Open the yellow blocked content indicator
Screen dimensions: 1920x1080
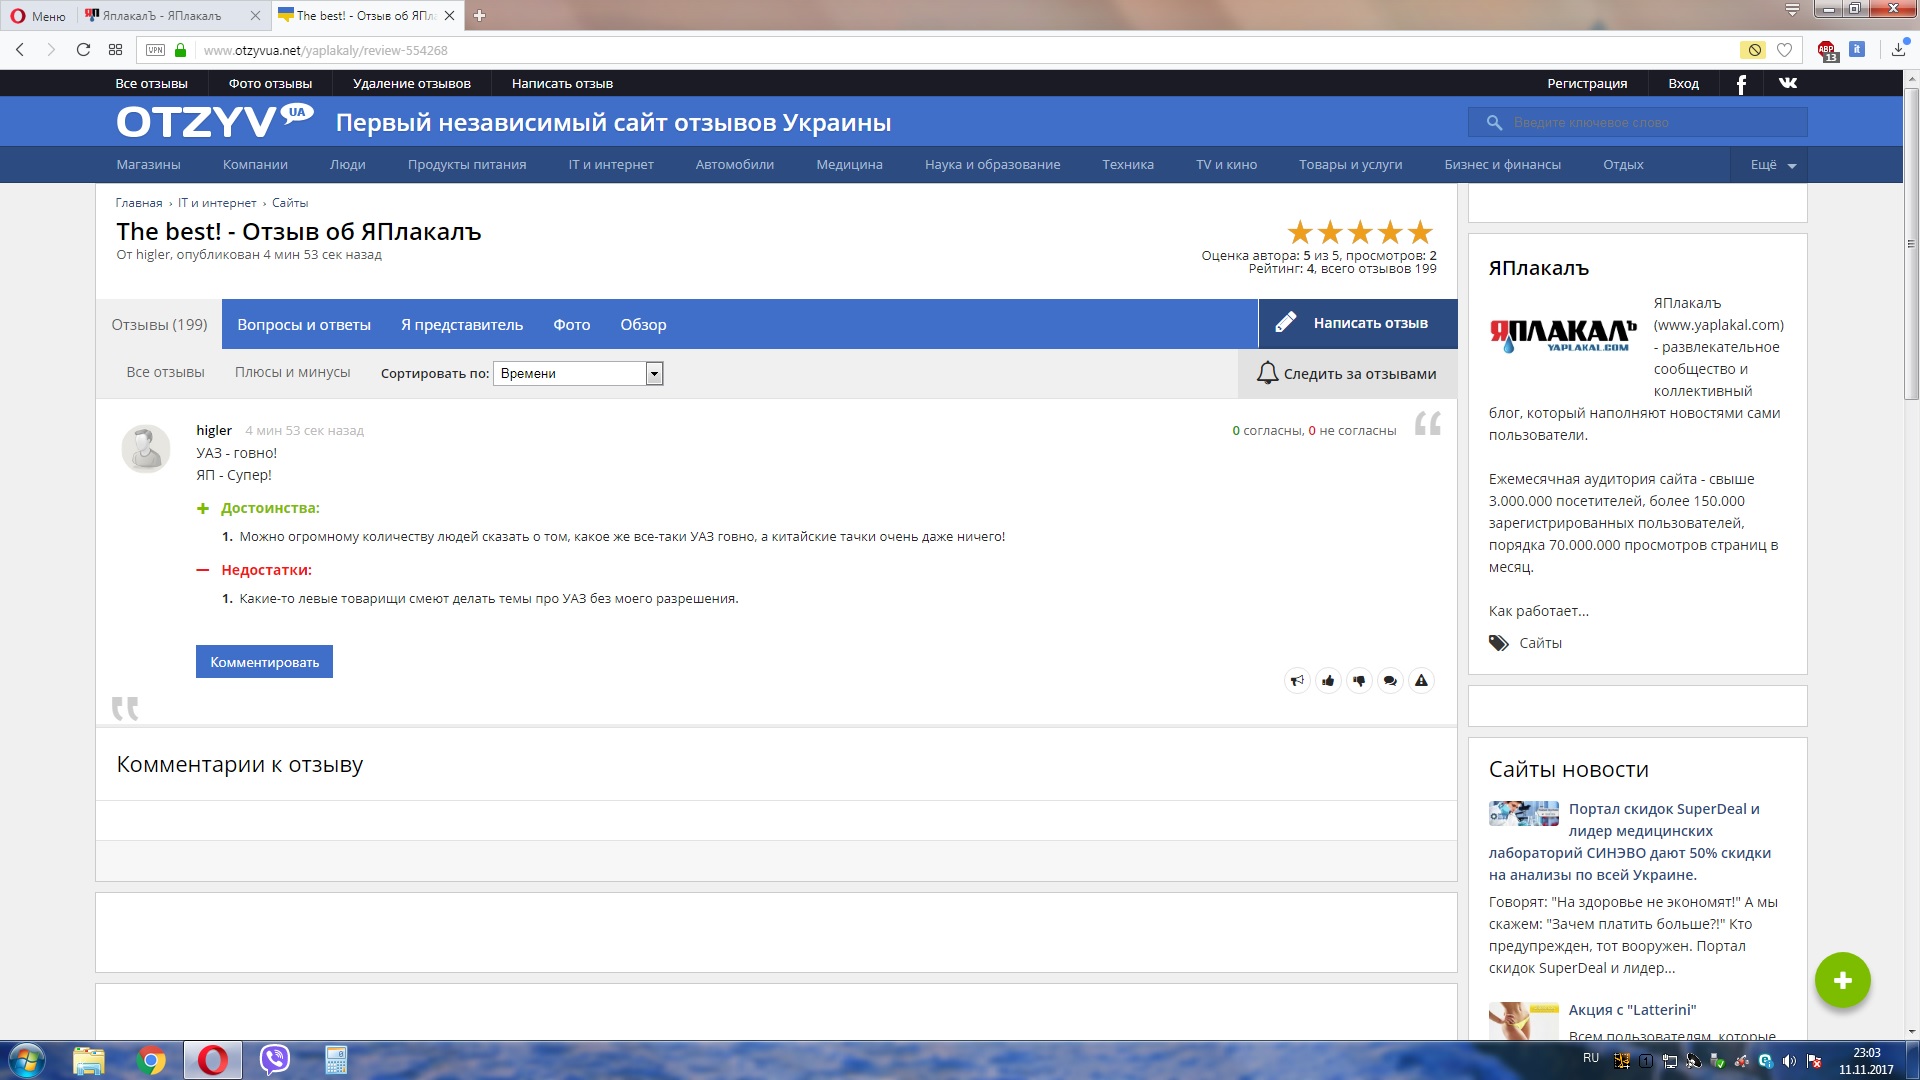(x=1753, y=50)
